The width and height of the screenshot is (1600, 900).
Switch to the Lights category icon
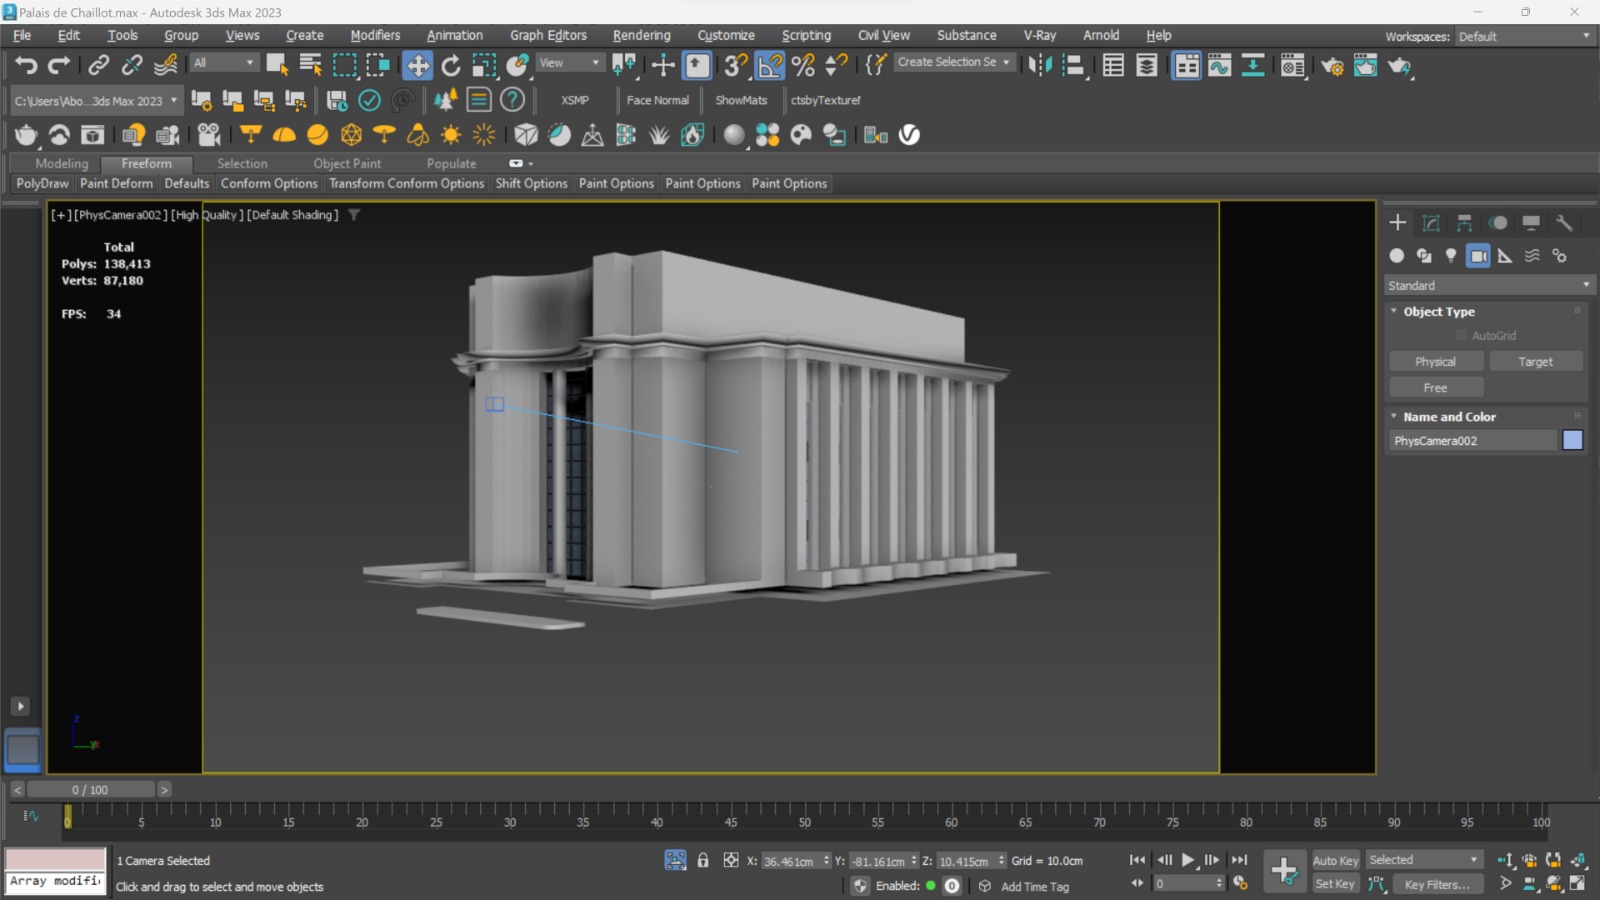click(x=1451, y=256)
